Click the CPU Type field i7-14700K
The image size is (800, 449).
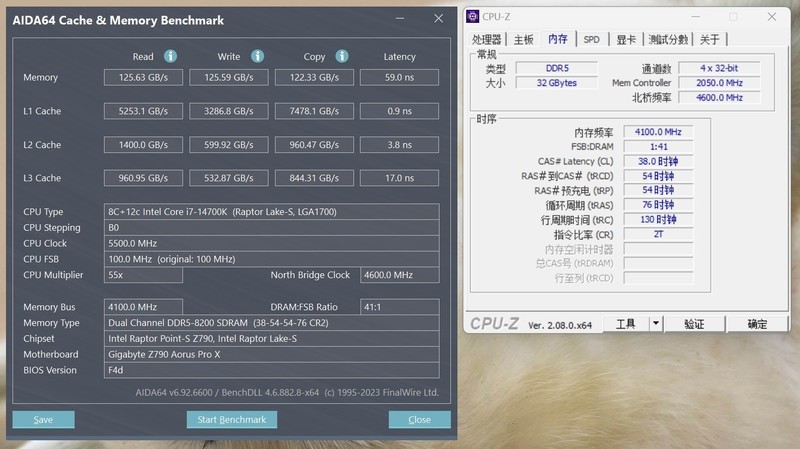click(271, 212)
